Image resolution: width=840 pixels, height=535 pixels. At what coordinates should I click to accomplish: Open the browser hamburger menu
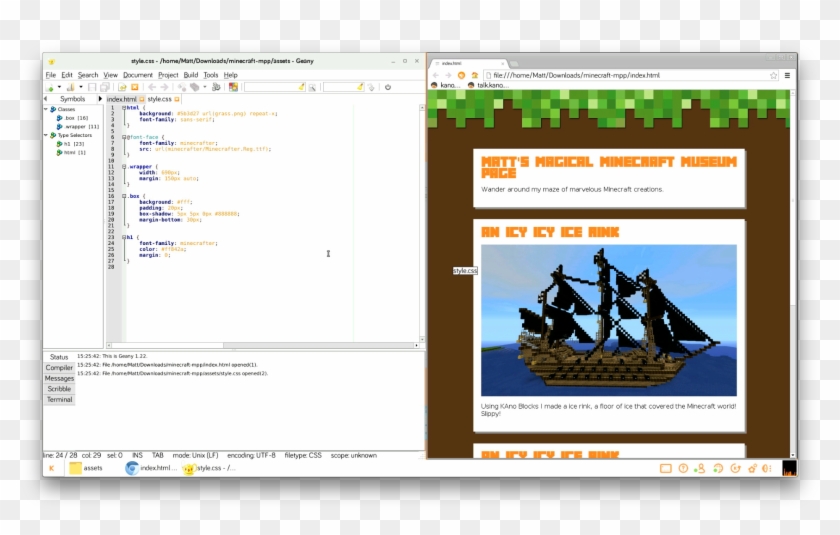pos(787,76)
